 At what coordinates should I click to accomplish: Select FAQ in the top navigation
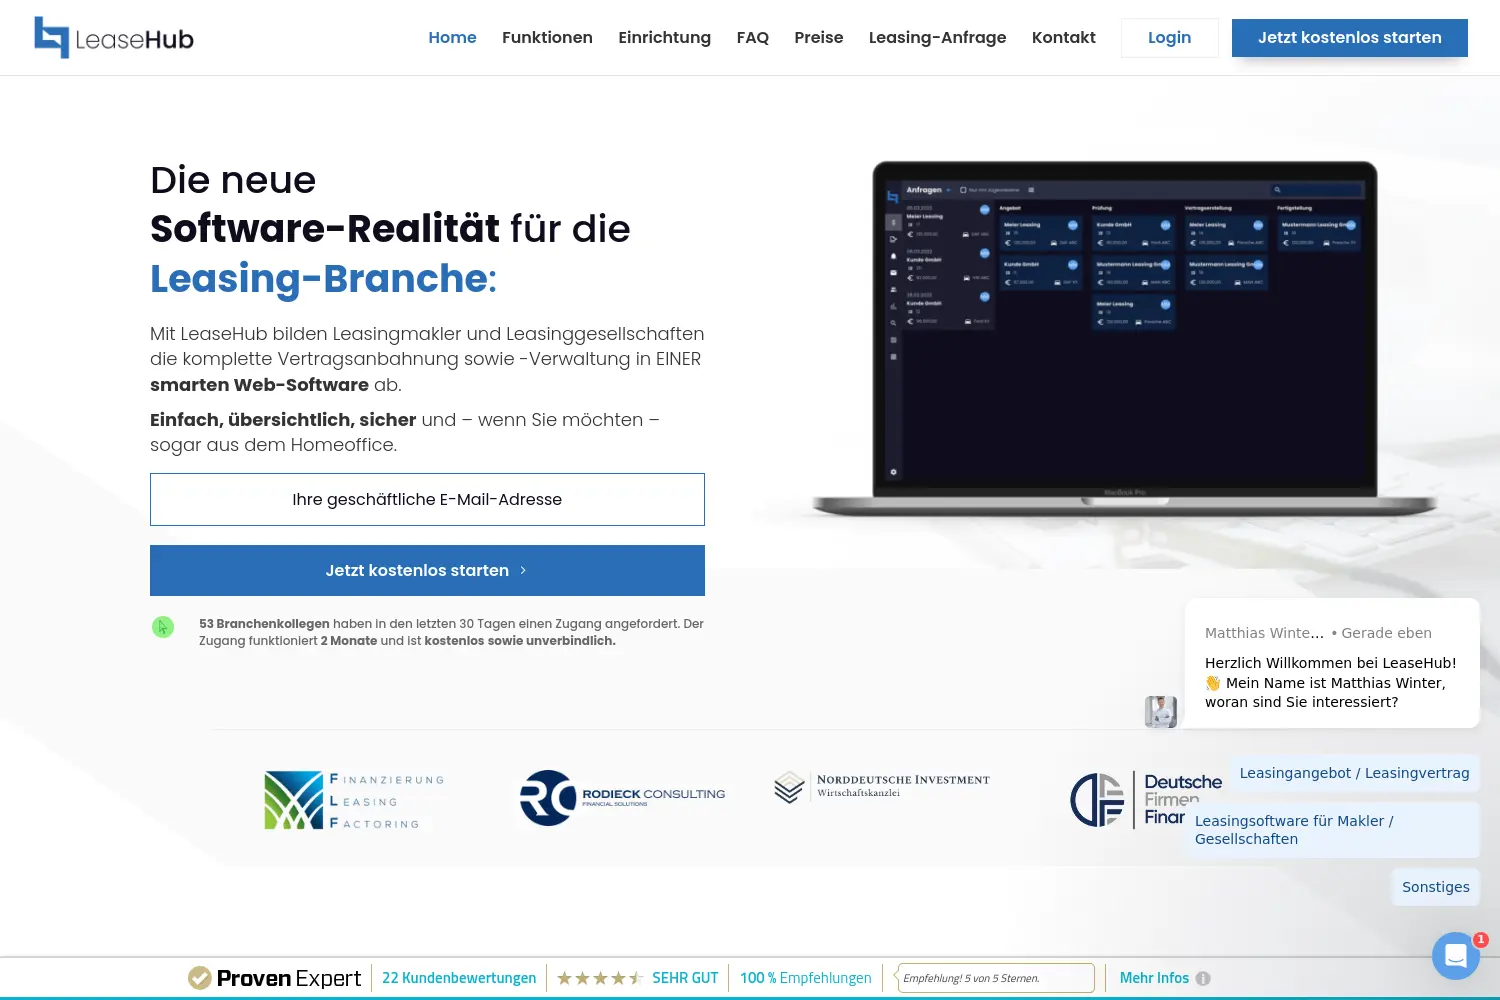click(753, 38)
